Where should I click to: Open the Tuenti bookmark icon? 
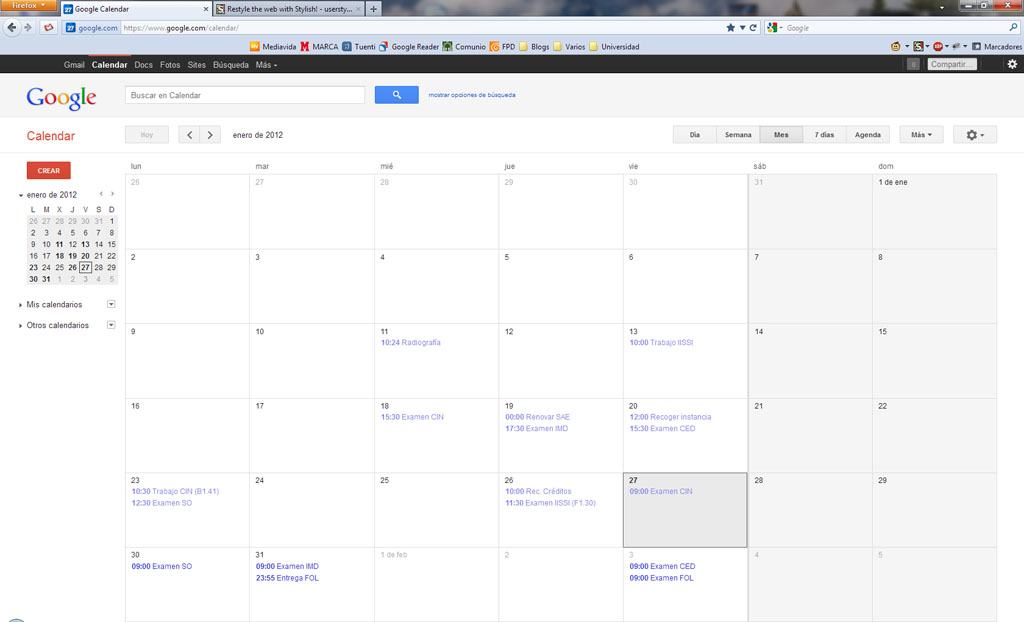click(x=348, y=46)
